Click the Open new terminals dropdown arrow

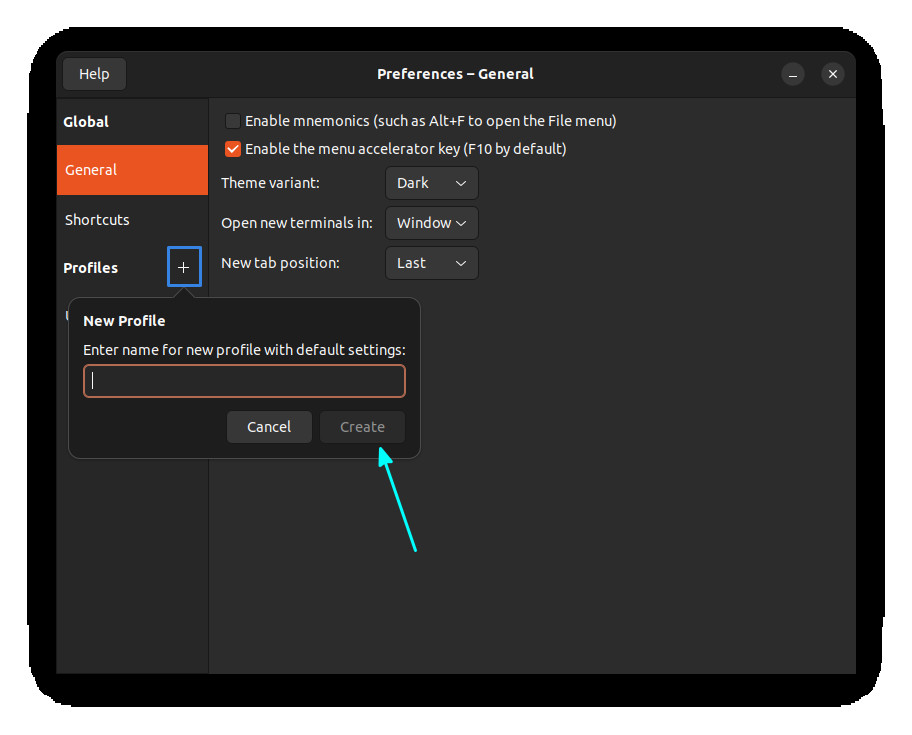pos(461,223)
